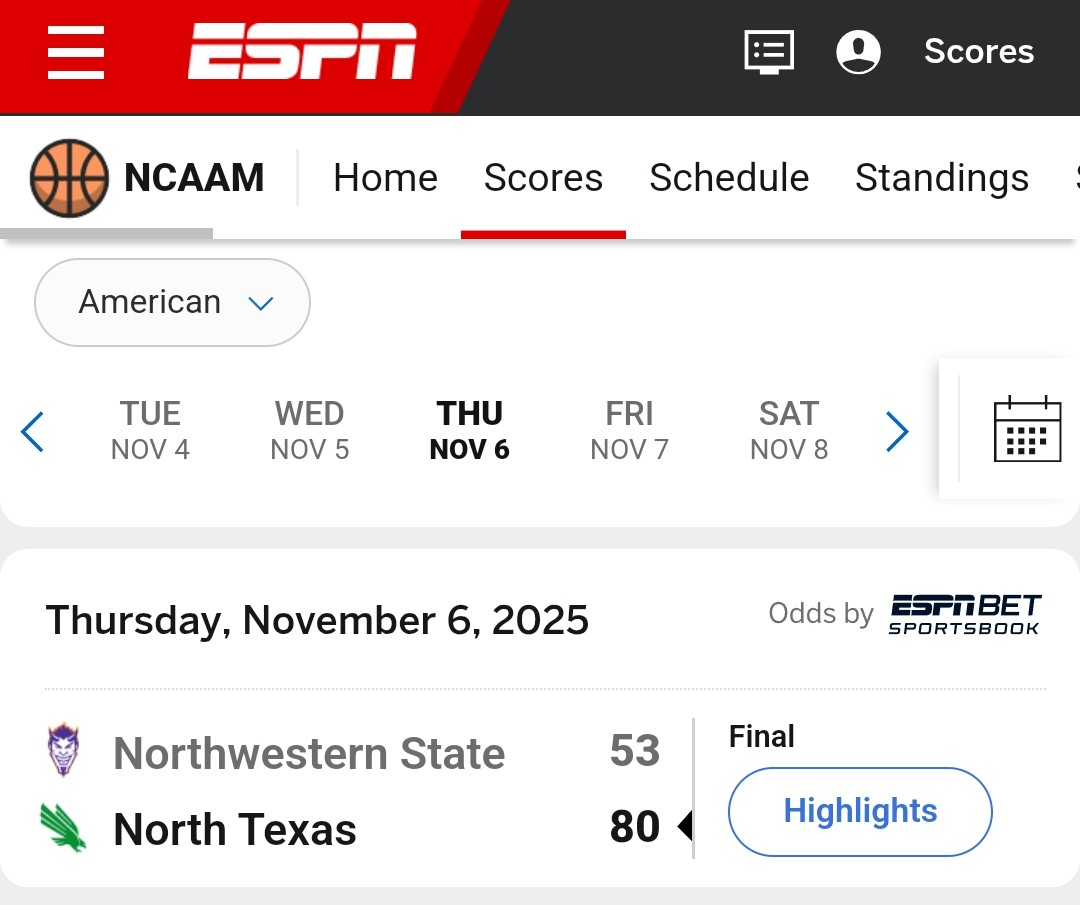
Task: Go to previous dates with left chevron
Action: click(x=33, y=432)
